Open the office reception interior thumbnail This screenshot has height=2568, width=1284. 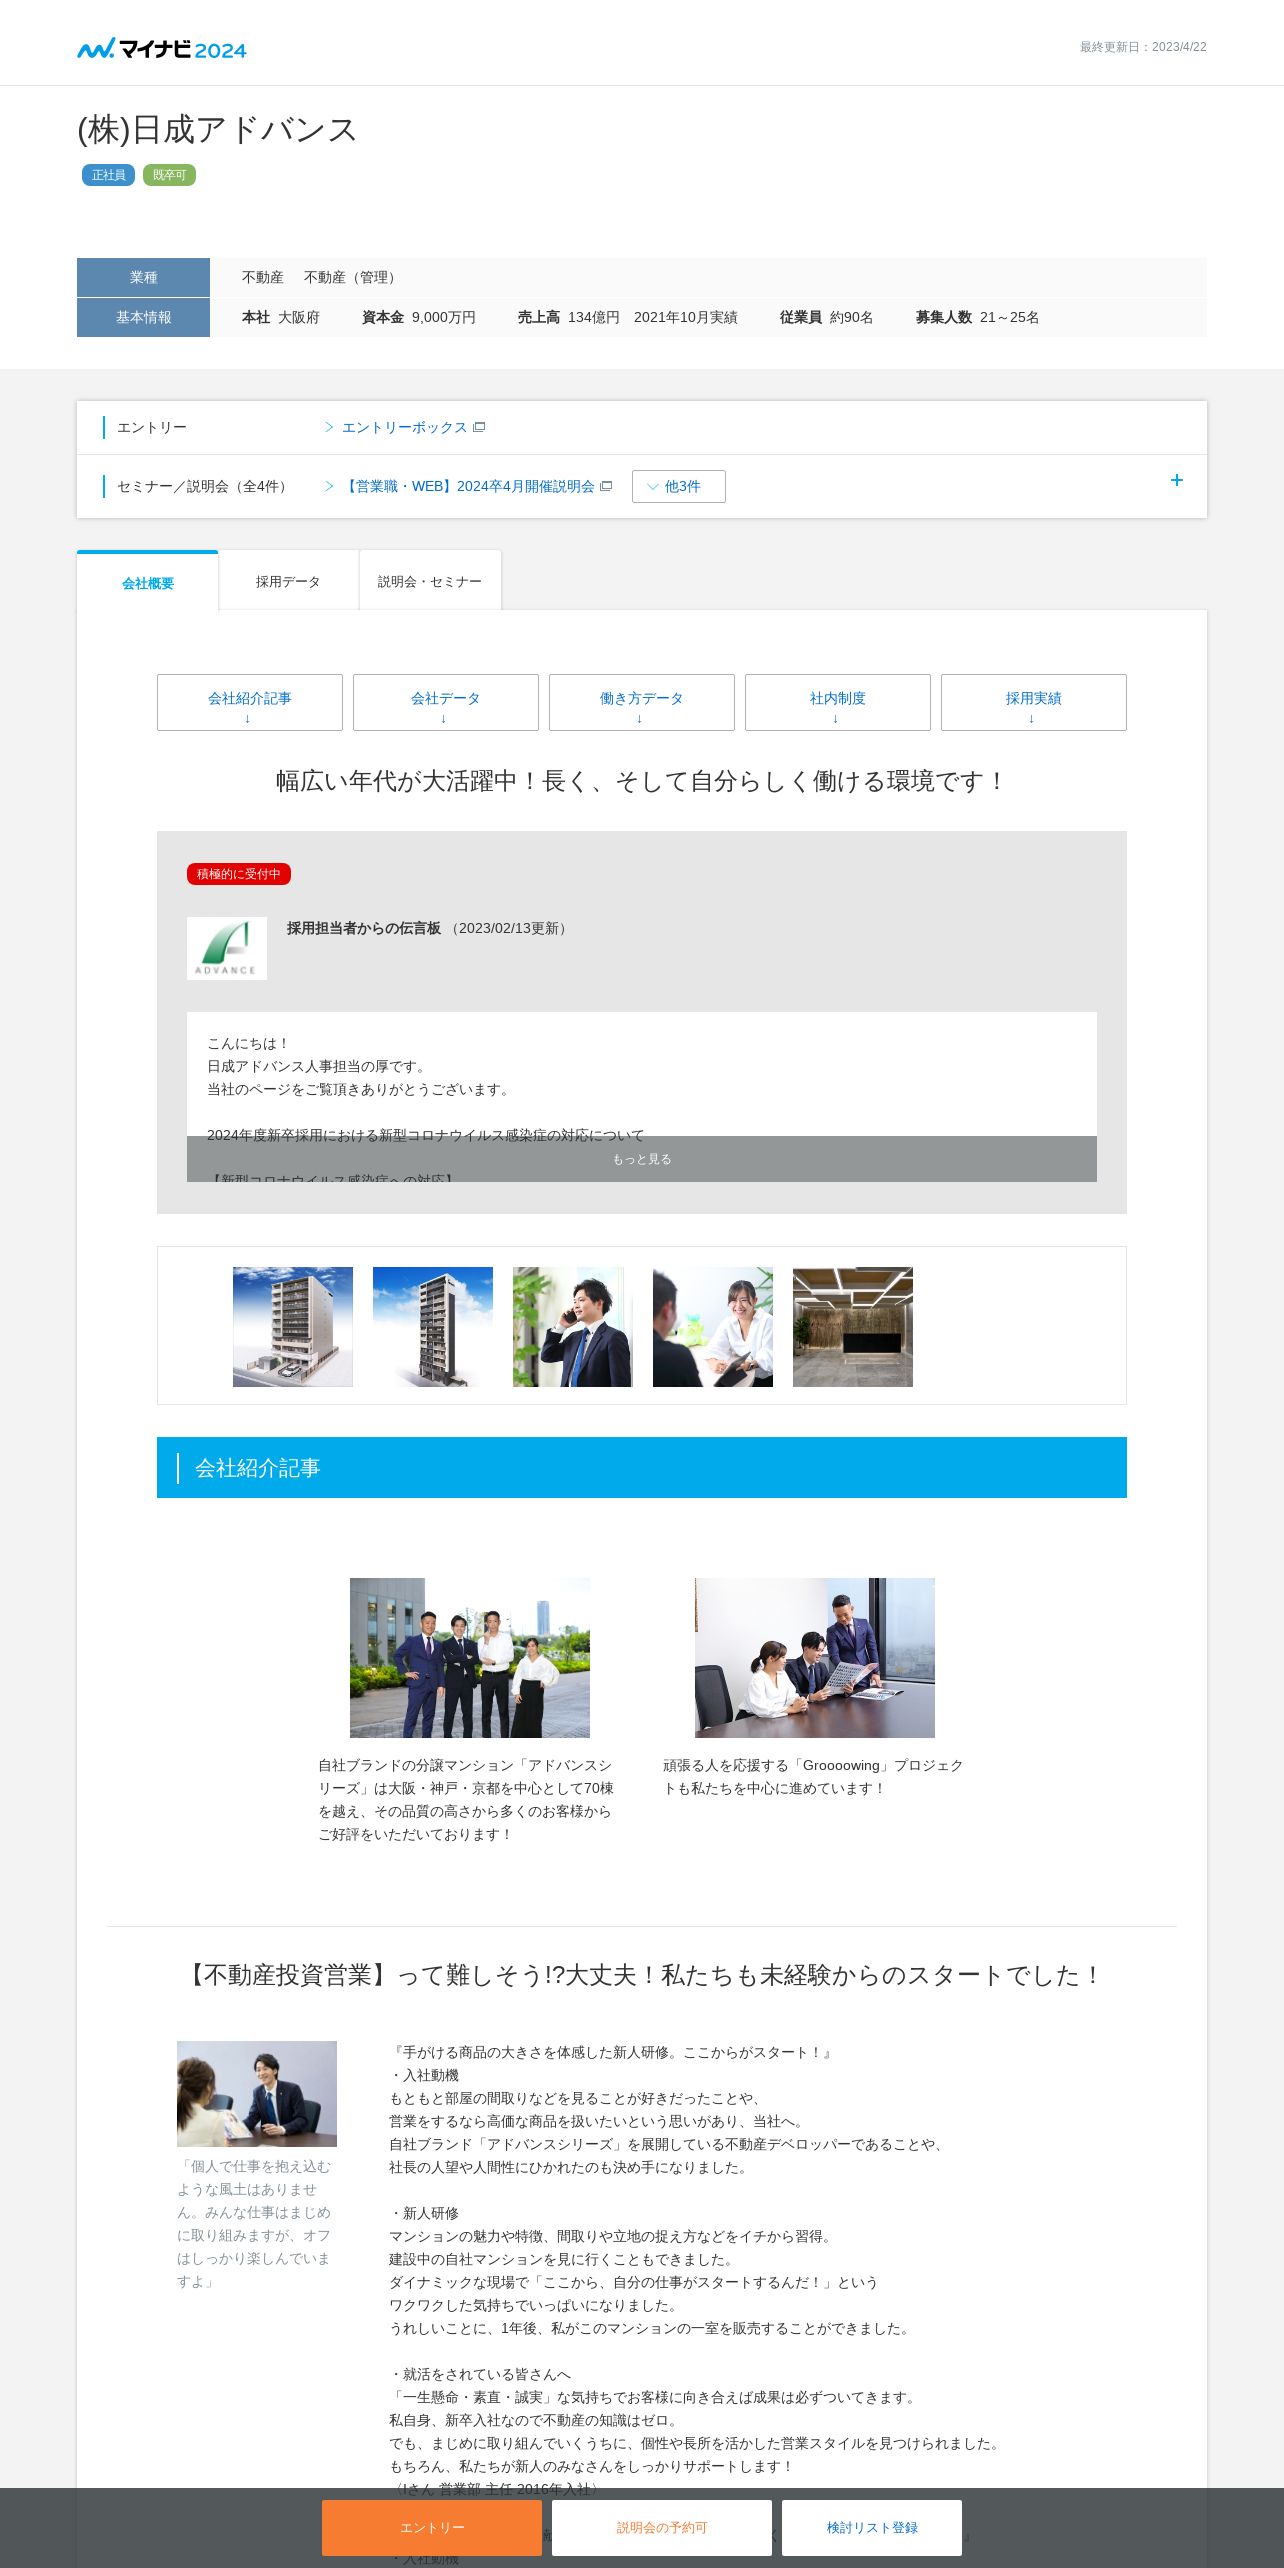853,1327
